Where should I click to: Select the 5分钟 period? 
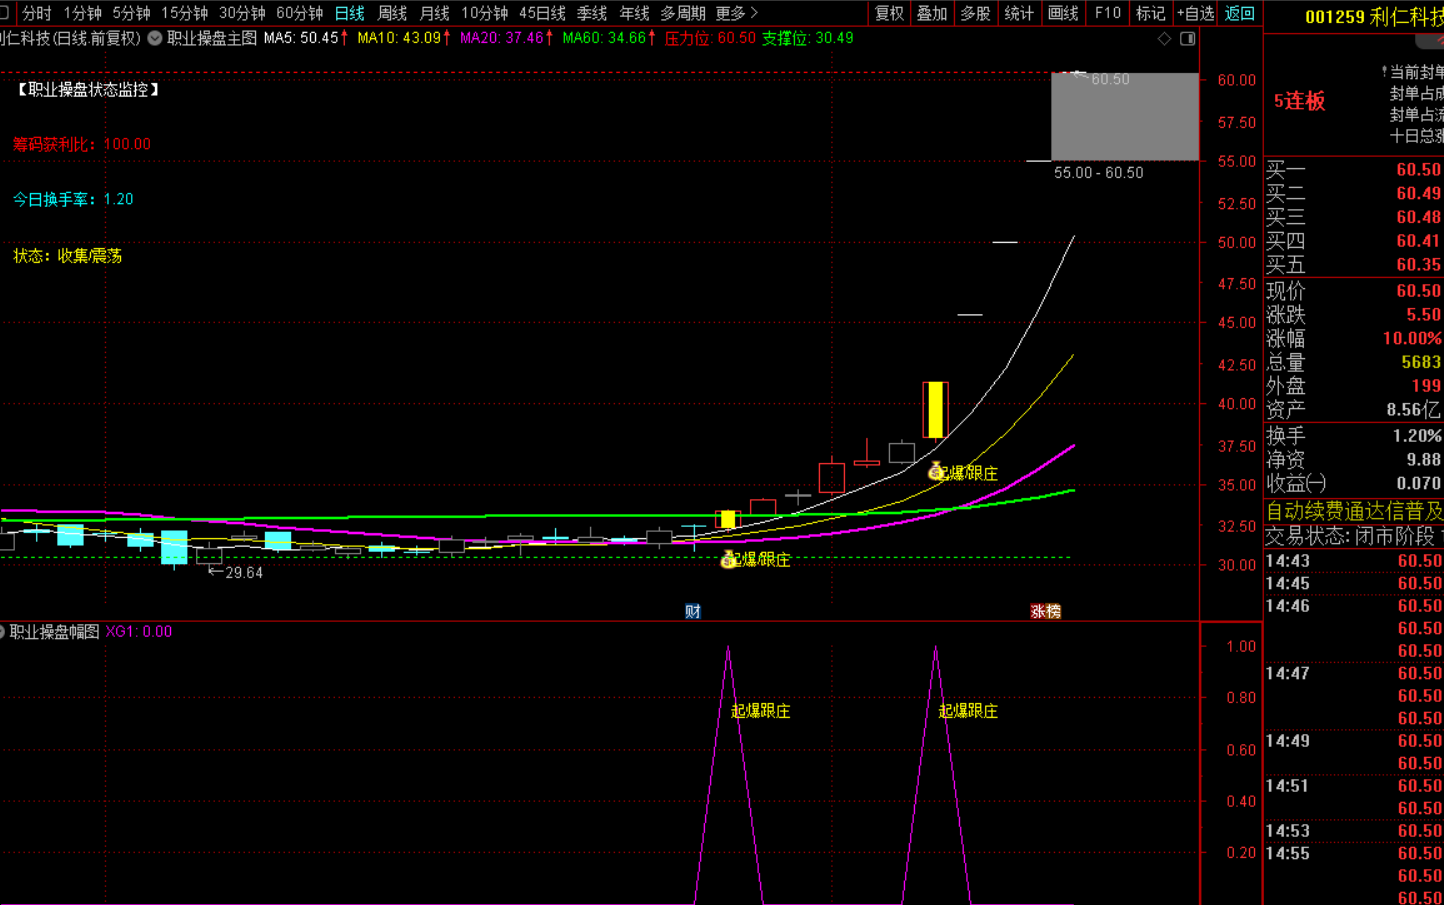coord(131,13)
